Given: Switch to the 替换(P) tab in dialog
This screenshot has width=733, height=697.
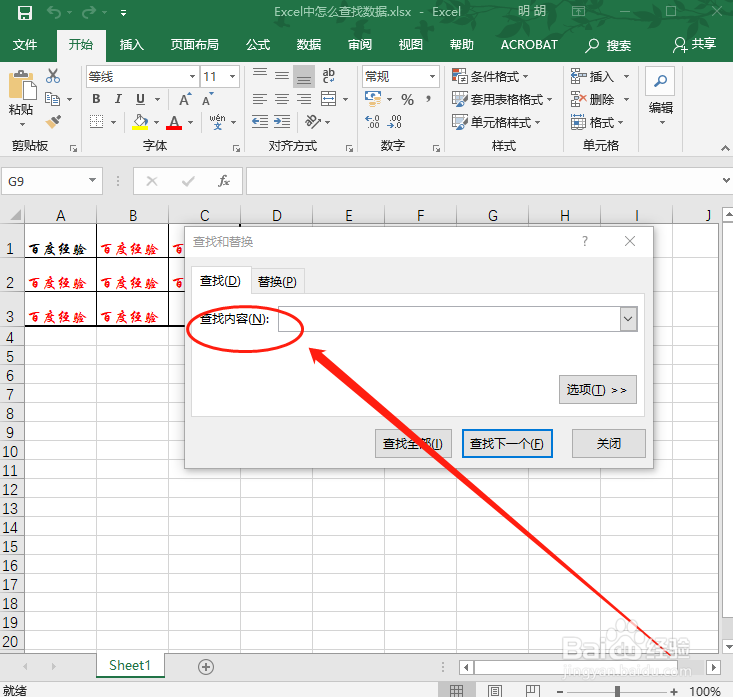Looking at the screenshot, I should click(277, 282).
